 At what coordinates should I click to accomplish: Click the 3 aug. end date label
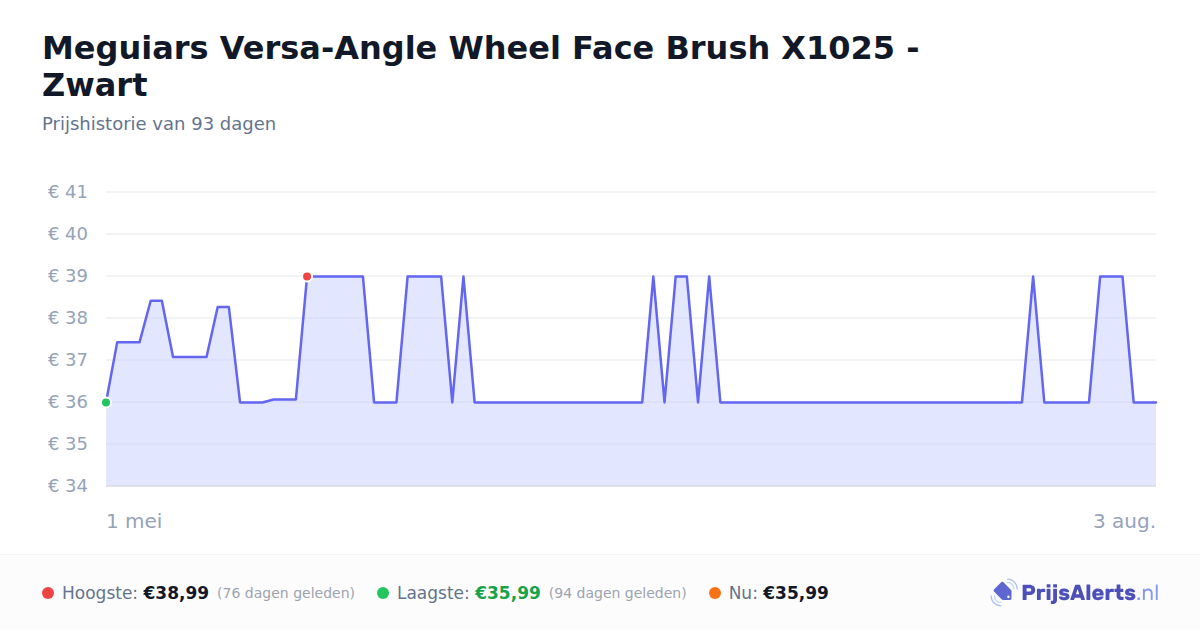click(x=1125, y=521)
